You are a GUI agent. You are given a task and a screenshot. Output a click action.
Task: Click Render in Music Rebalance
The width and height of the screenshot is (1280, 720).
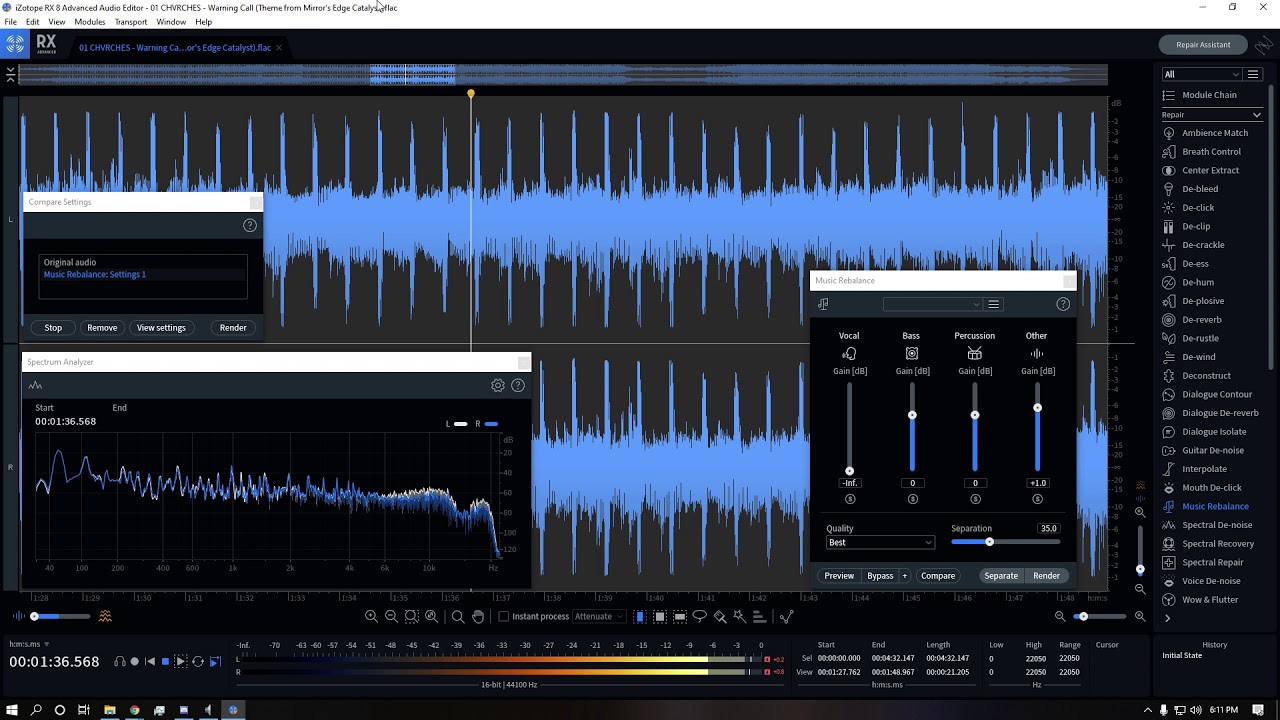pos(1046,576)
